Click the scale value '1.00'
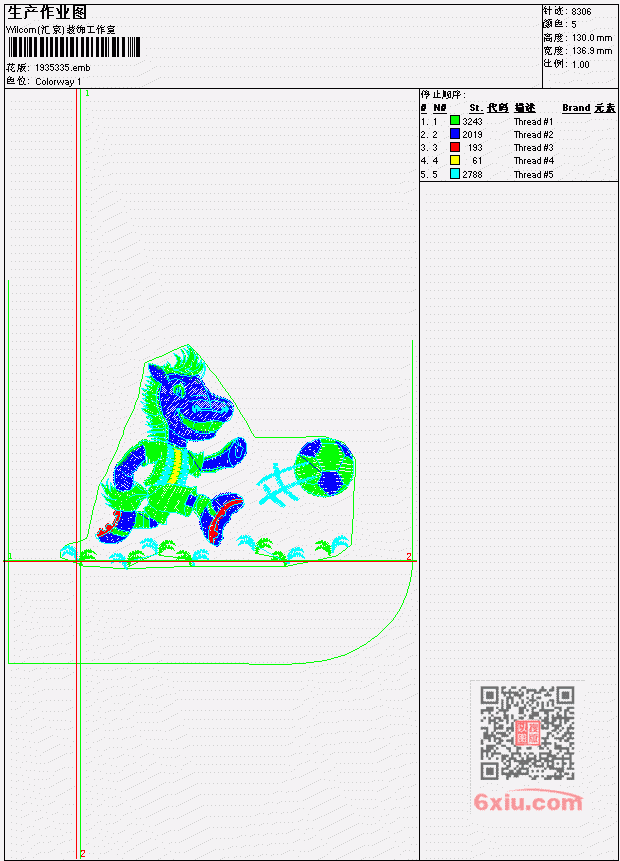The width and height of the screenshot is (620, 861). [x=580, y=64]
